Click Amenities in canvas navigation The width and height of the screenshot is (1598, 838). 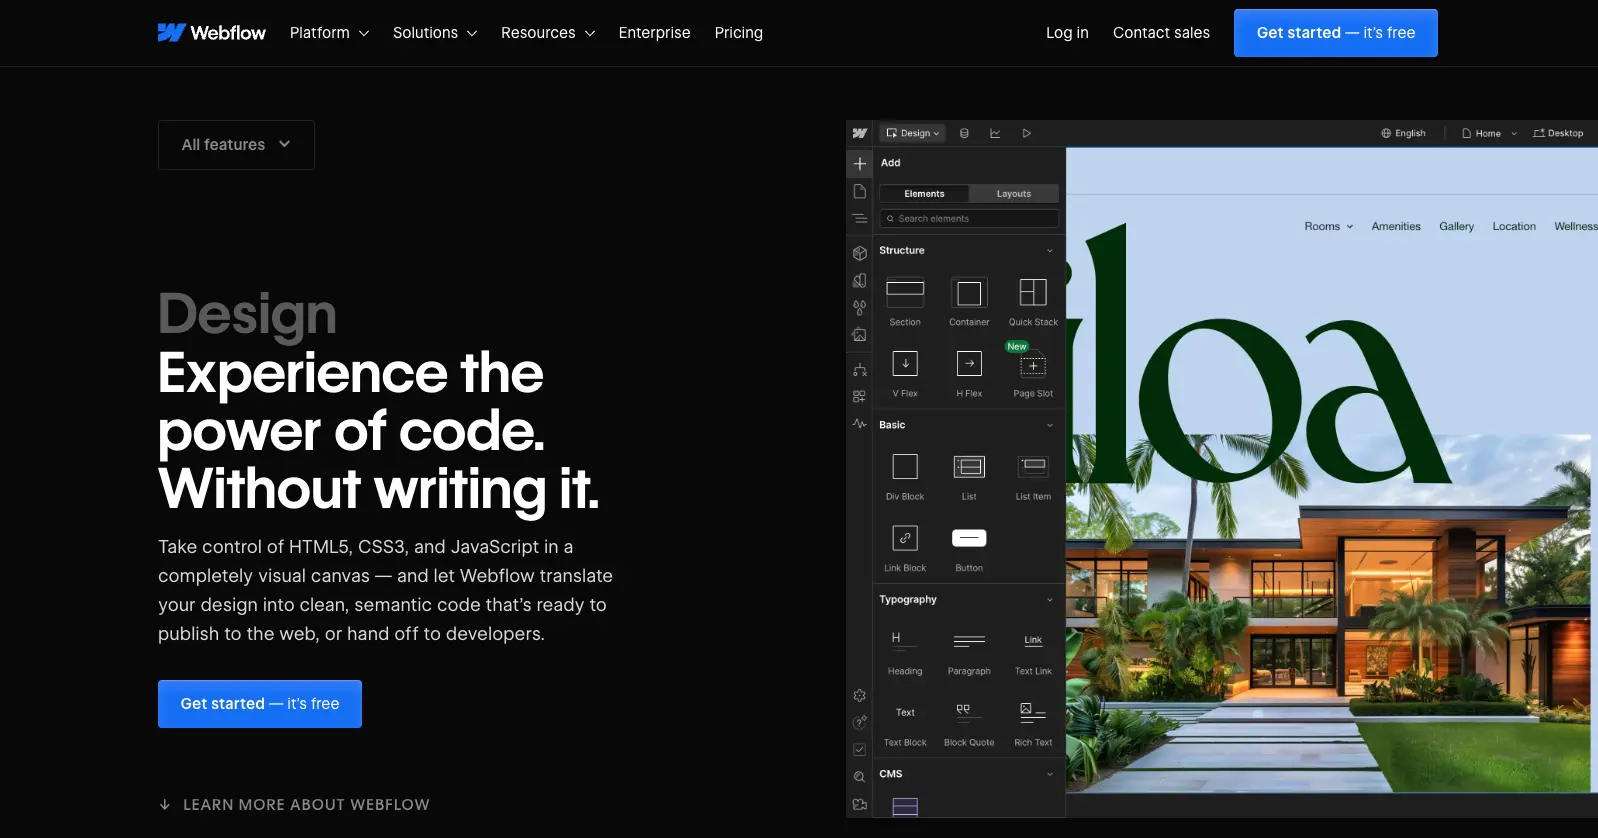tap(1396, 227)
